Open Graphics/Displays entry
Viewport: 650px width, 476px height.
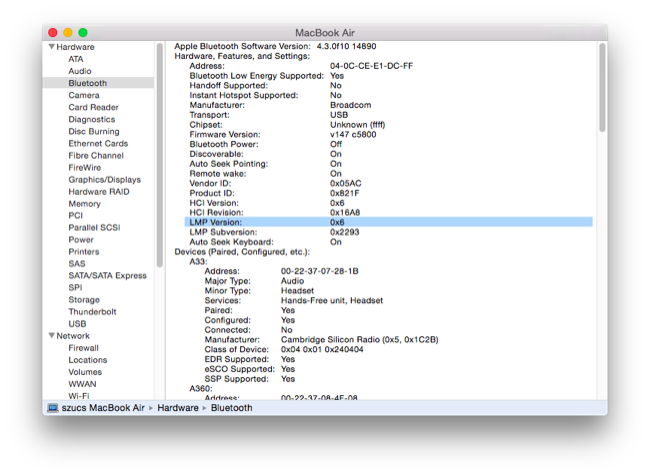(104, 179)
